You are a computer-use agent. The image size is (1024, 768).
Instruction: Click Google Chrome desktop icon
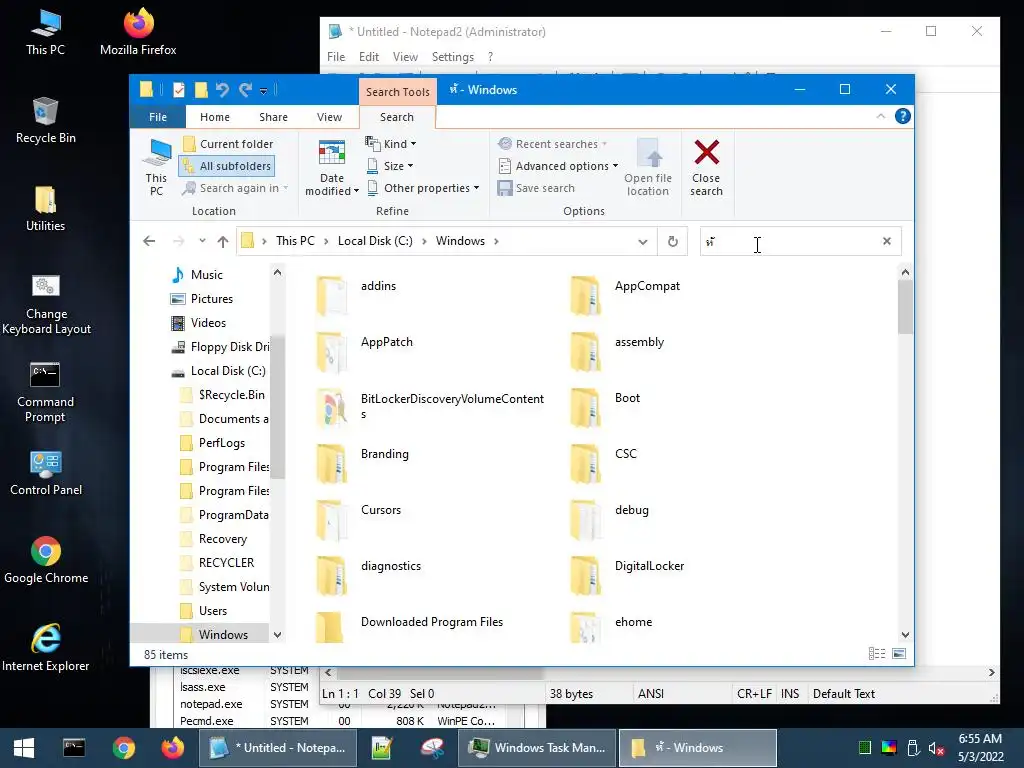(46, 560)
